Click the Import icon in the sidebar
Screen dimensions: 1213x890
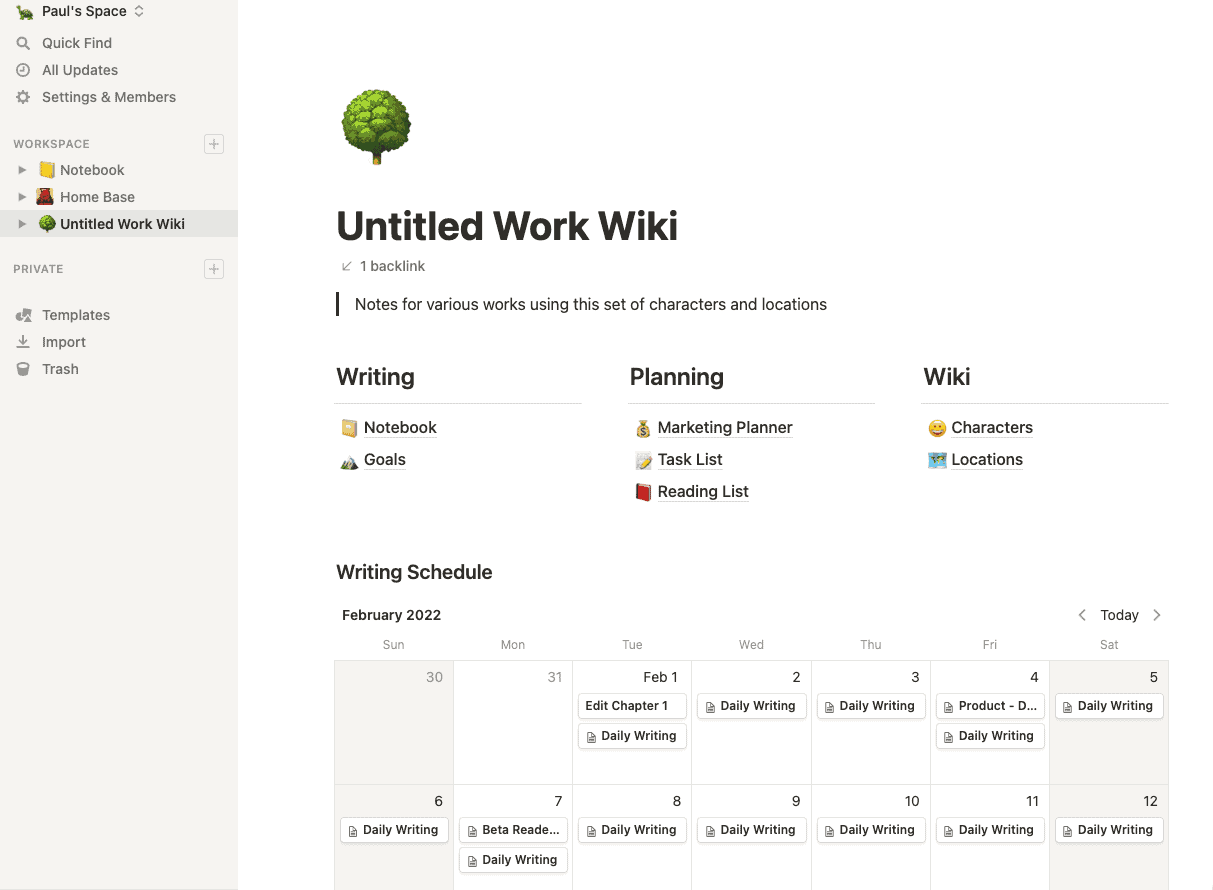click(21, 342)
